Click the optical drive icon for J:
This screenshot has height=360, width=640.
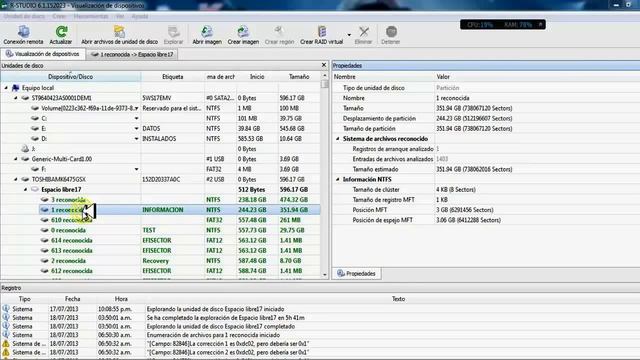(25, 149)
